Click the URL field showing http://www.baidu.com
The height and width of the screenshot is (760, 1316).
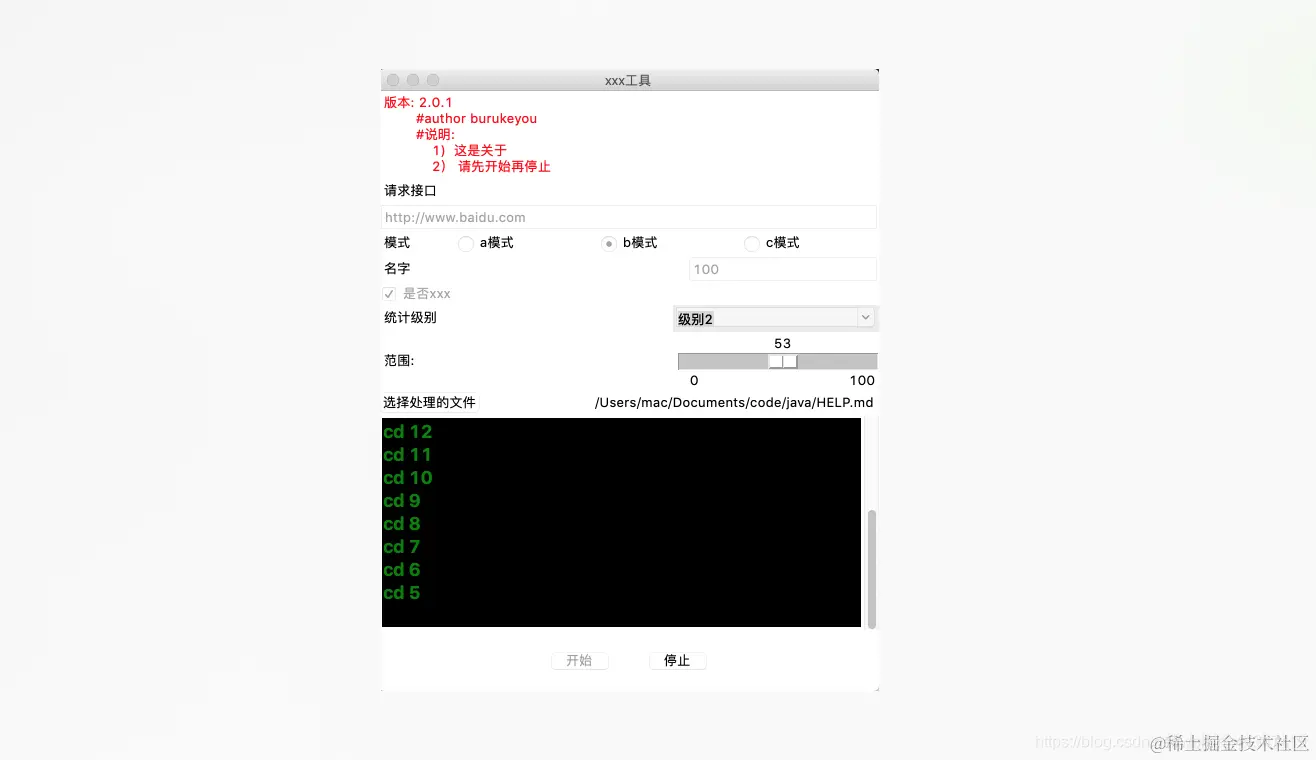click(x=628, y=217)
